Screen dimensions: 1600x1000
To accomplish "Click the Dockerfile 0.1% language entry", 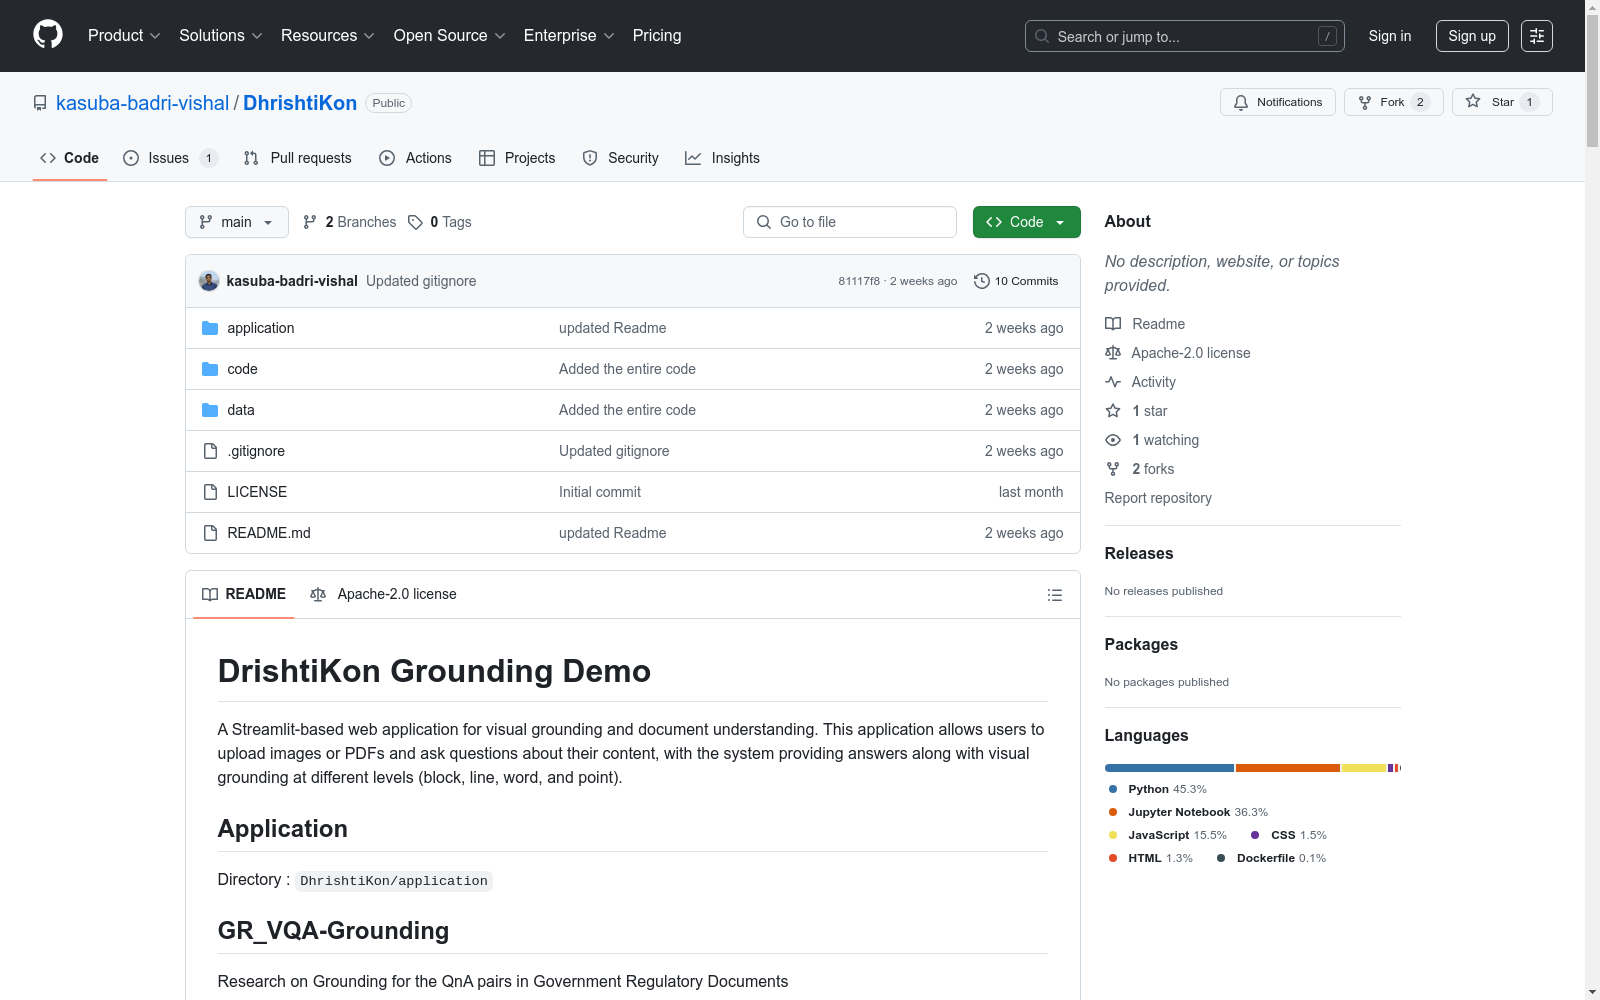I will click(1271, 858).
